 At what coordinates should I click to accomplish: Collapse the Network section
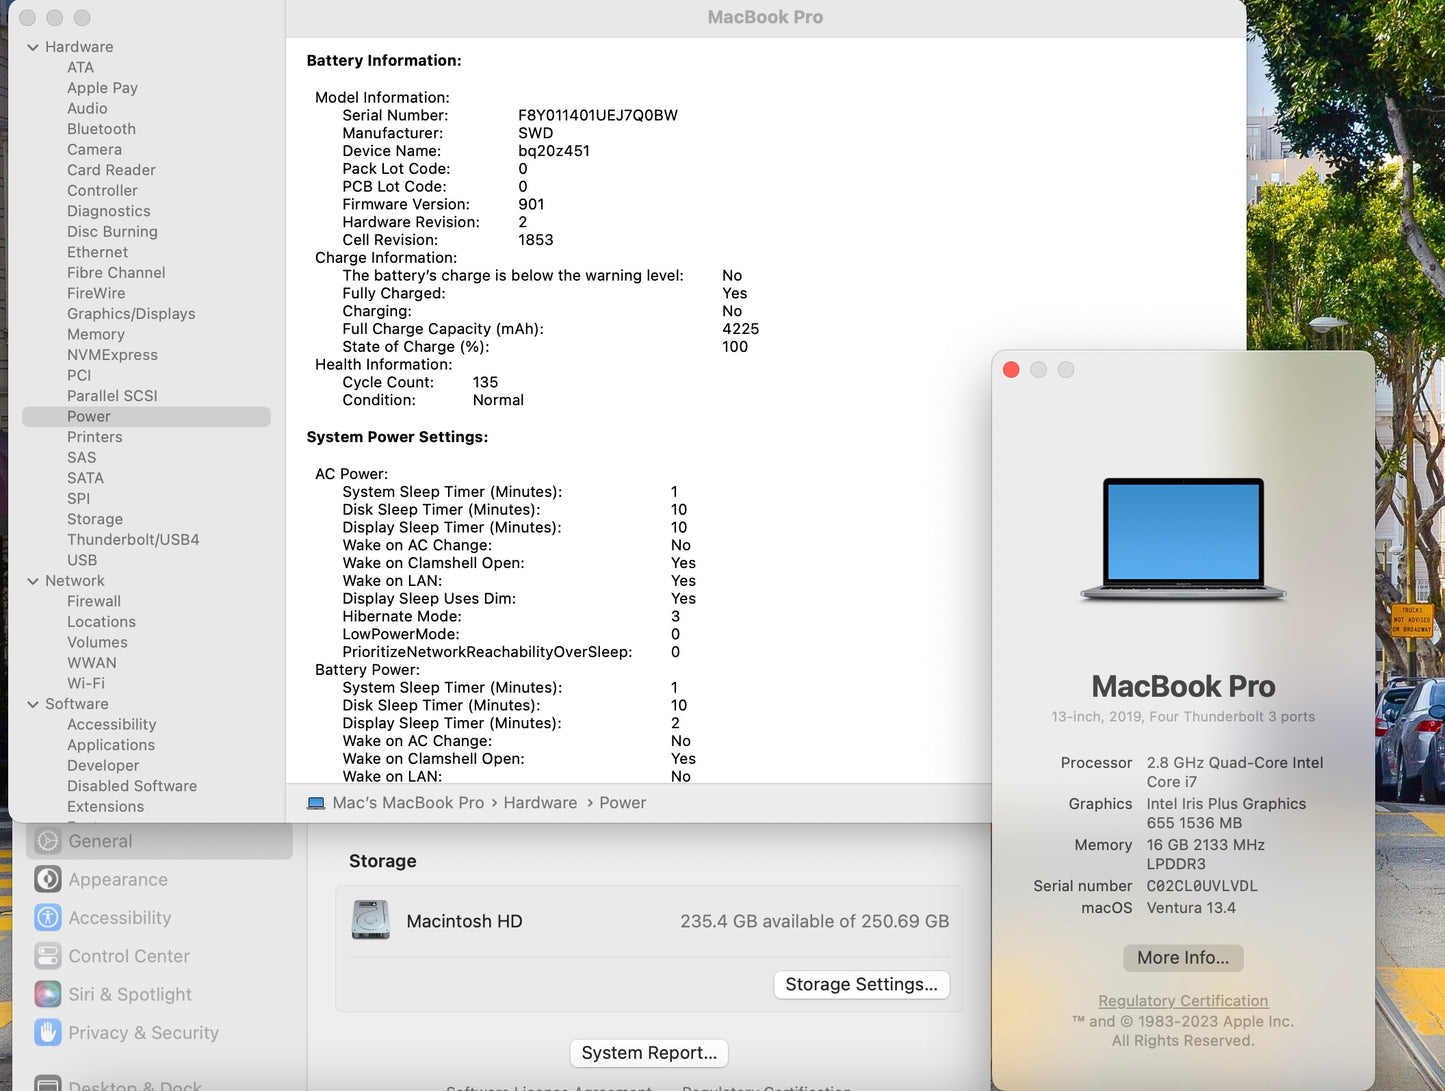(x=33, y=580)
